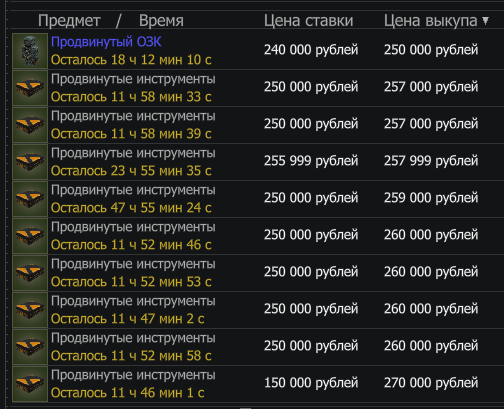Screen dimensions: 504x409
Task: Select bid price 255 999 рублей
Action: click(x=311, y=161)
